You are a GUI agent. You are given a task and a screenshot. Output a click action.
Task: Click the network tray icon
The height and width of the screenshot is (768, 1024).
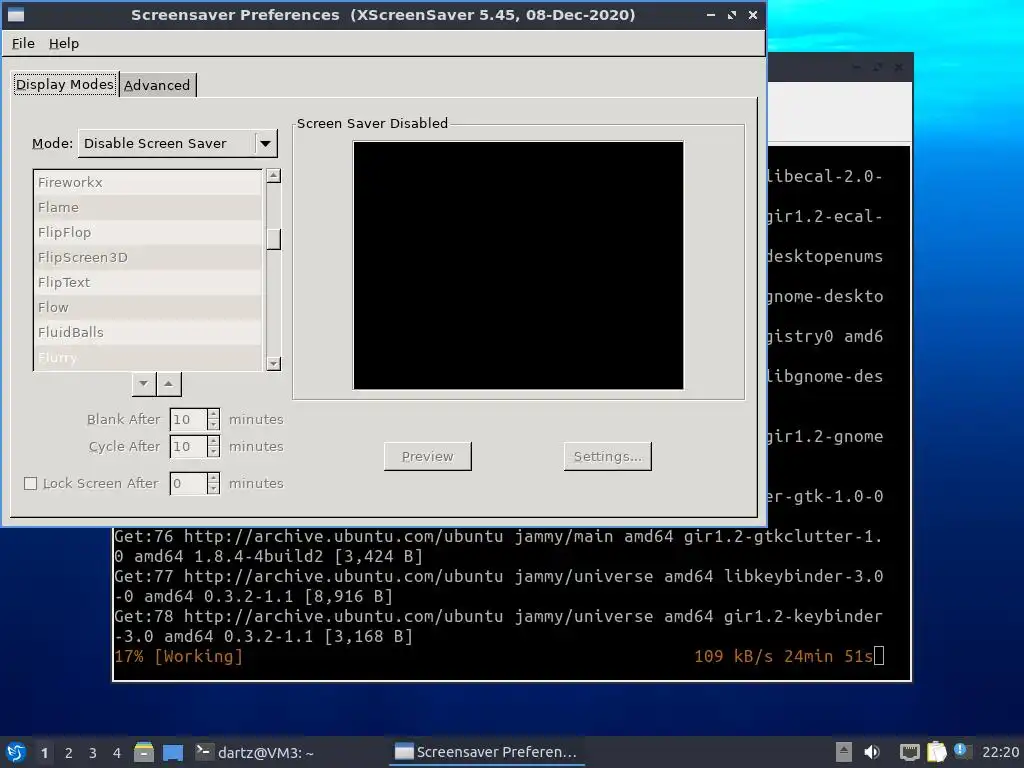pos(909,752)
